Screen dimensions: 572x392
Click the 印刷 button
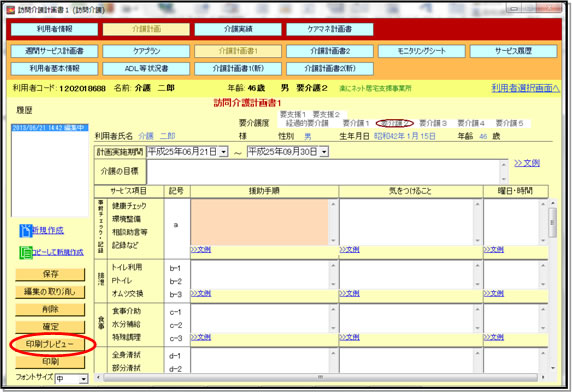[x=50, y=362]
